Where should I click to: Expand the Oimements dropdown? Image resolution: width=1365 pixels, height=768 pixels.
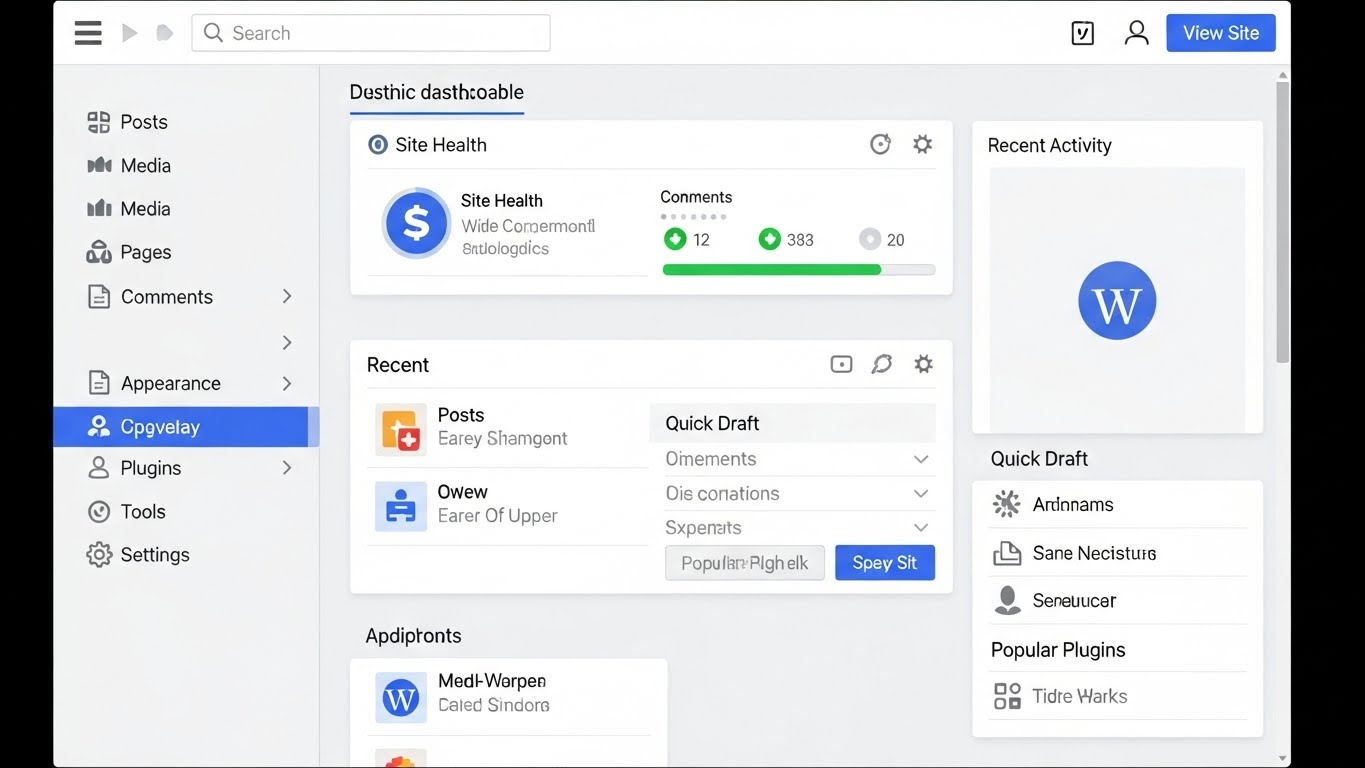[920, 459]
